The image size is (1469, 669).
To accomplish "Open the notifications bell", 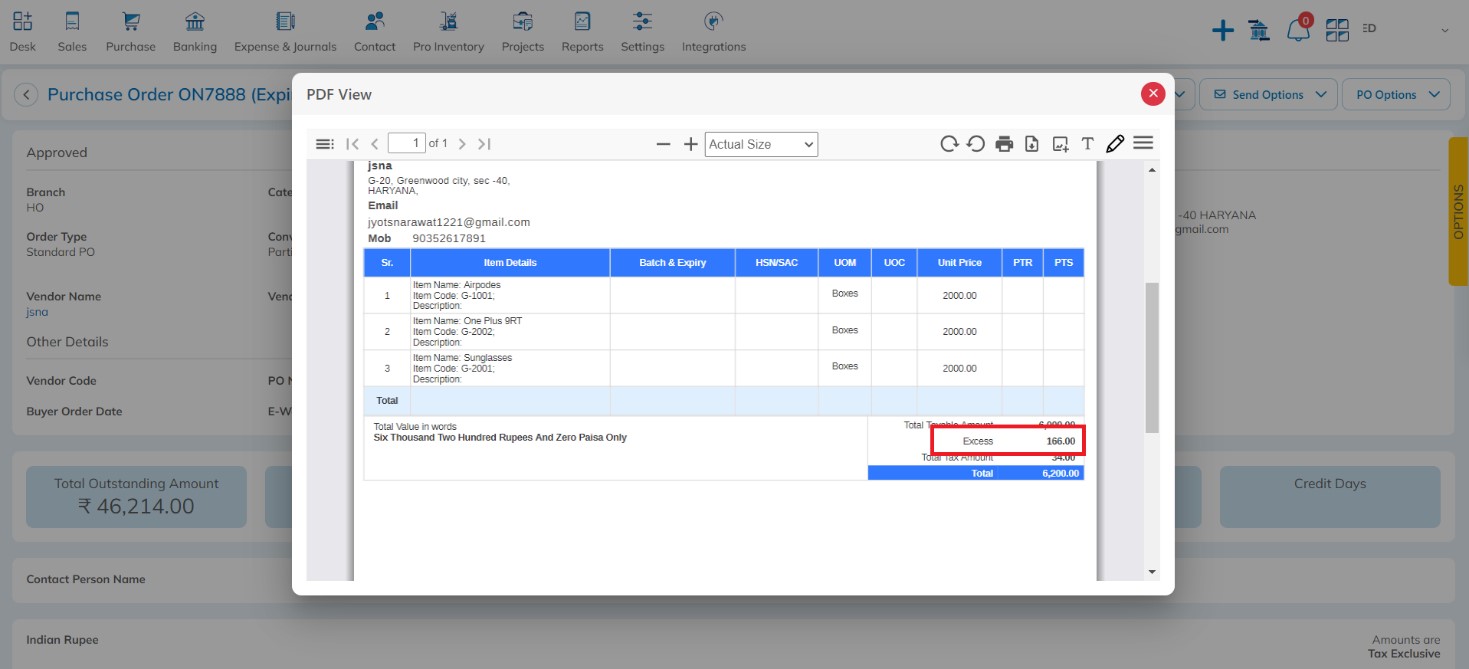I will pyautogui.click(x=1298, y=30).
